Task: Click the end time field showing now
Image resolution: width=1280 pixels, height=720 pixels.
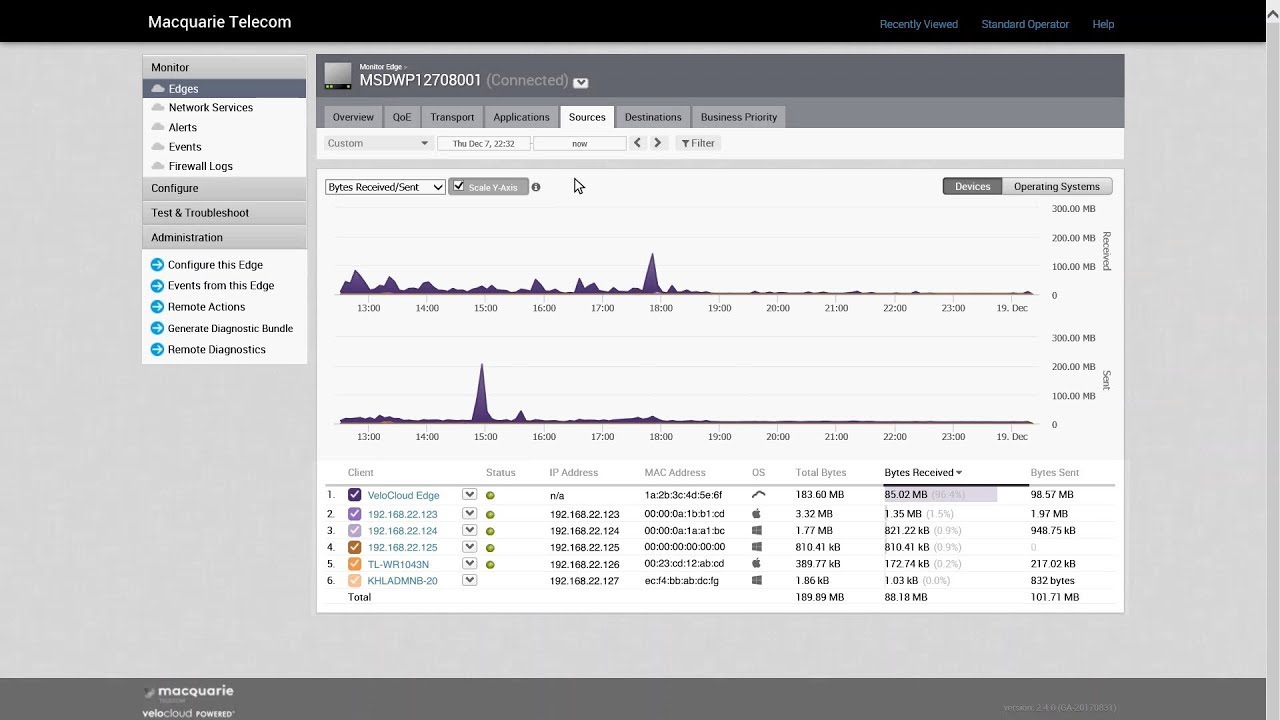Action: coord(580,143)
